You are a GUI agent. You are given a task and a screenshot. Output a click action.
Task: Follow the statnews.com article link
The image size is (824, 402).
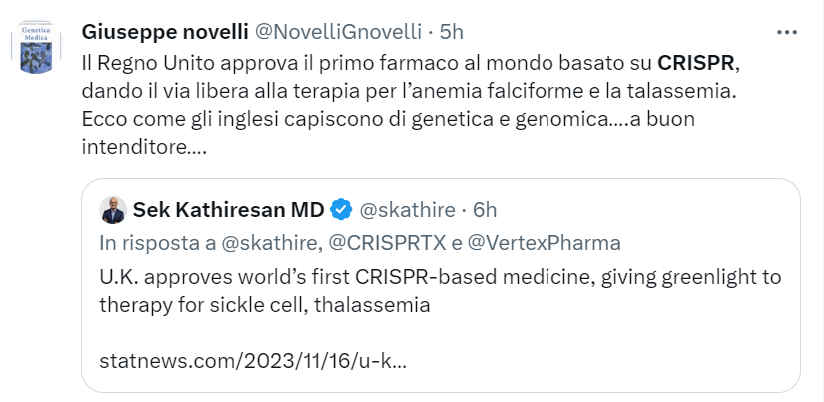(254, 358)
